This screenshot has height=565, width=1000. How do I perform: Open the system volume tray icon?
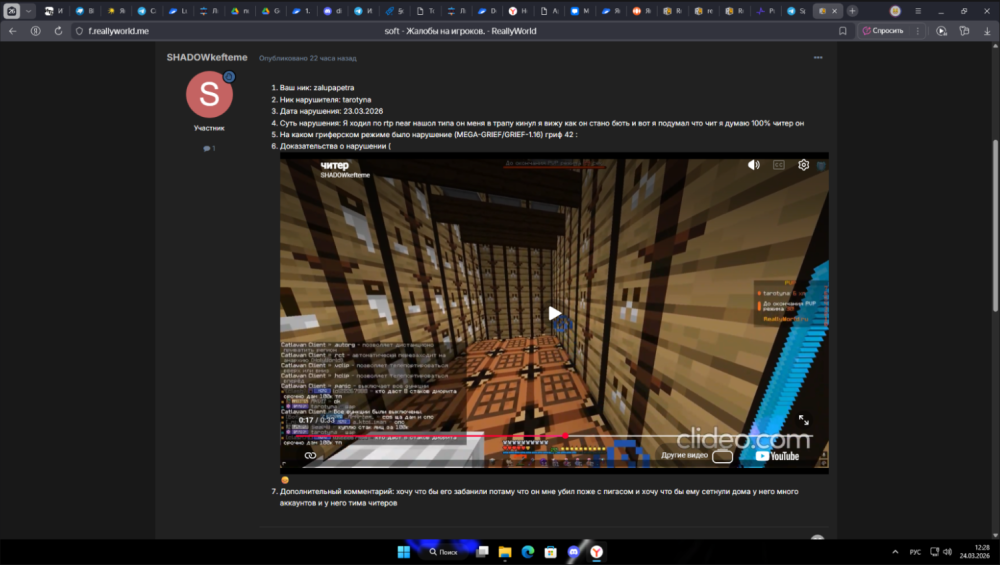point(947,552)
